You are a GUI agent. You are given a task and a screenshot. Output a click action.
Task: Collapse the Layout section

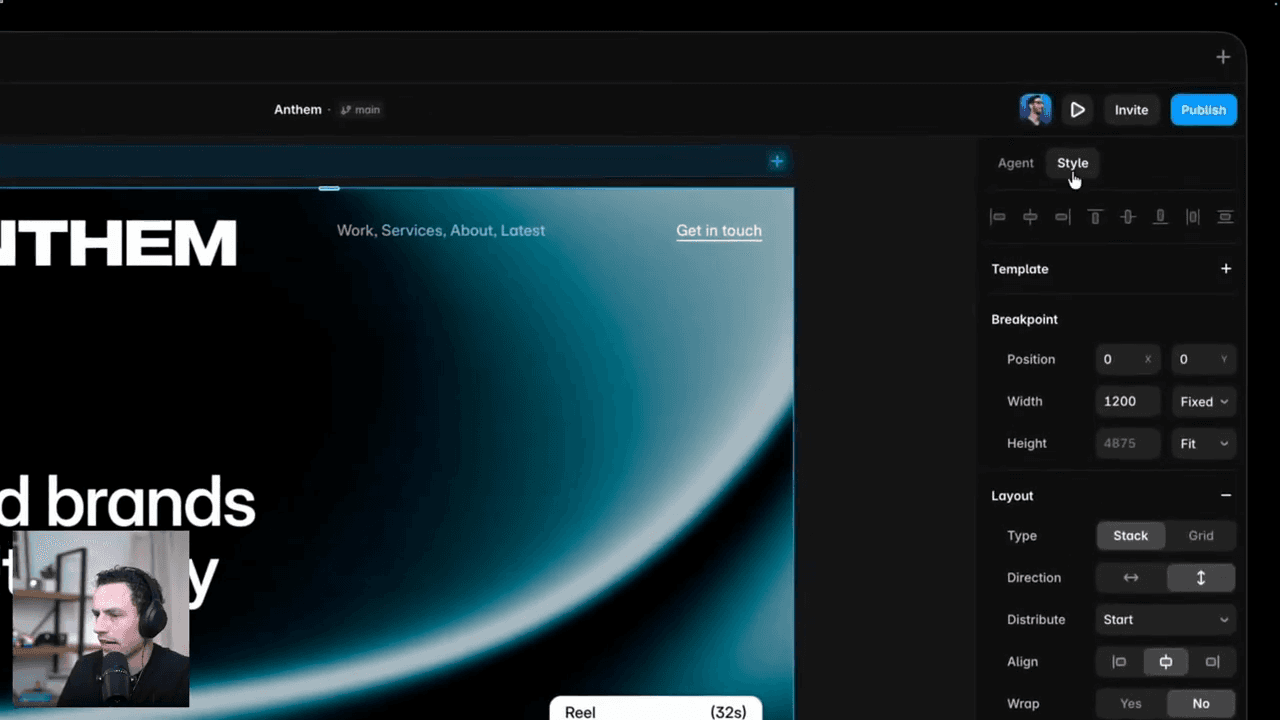tap(1226, 496)
